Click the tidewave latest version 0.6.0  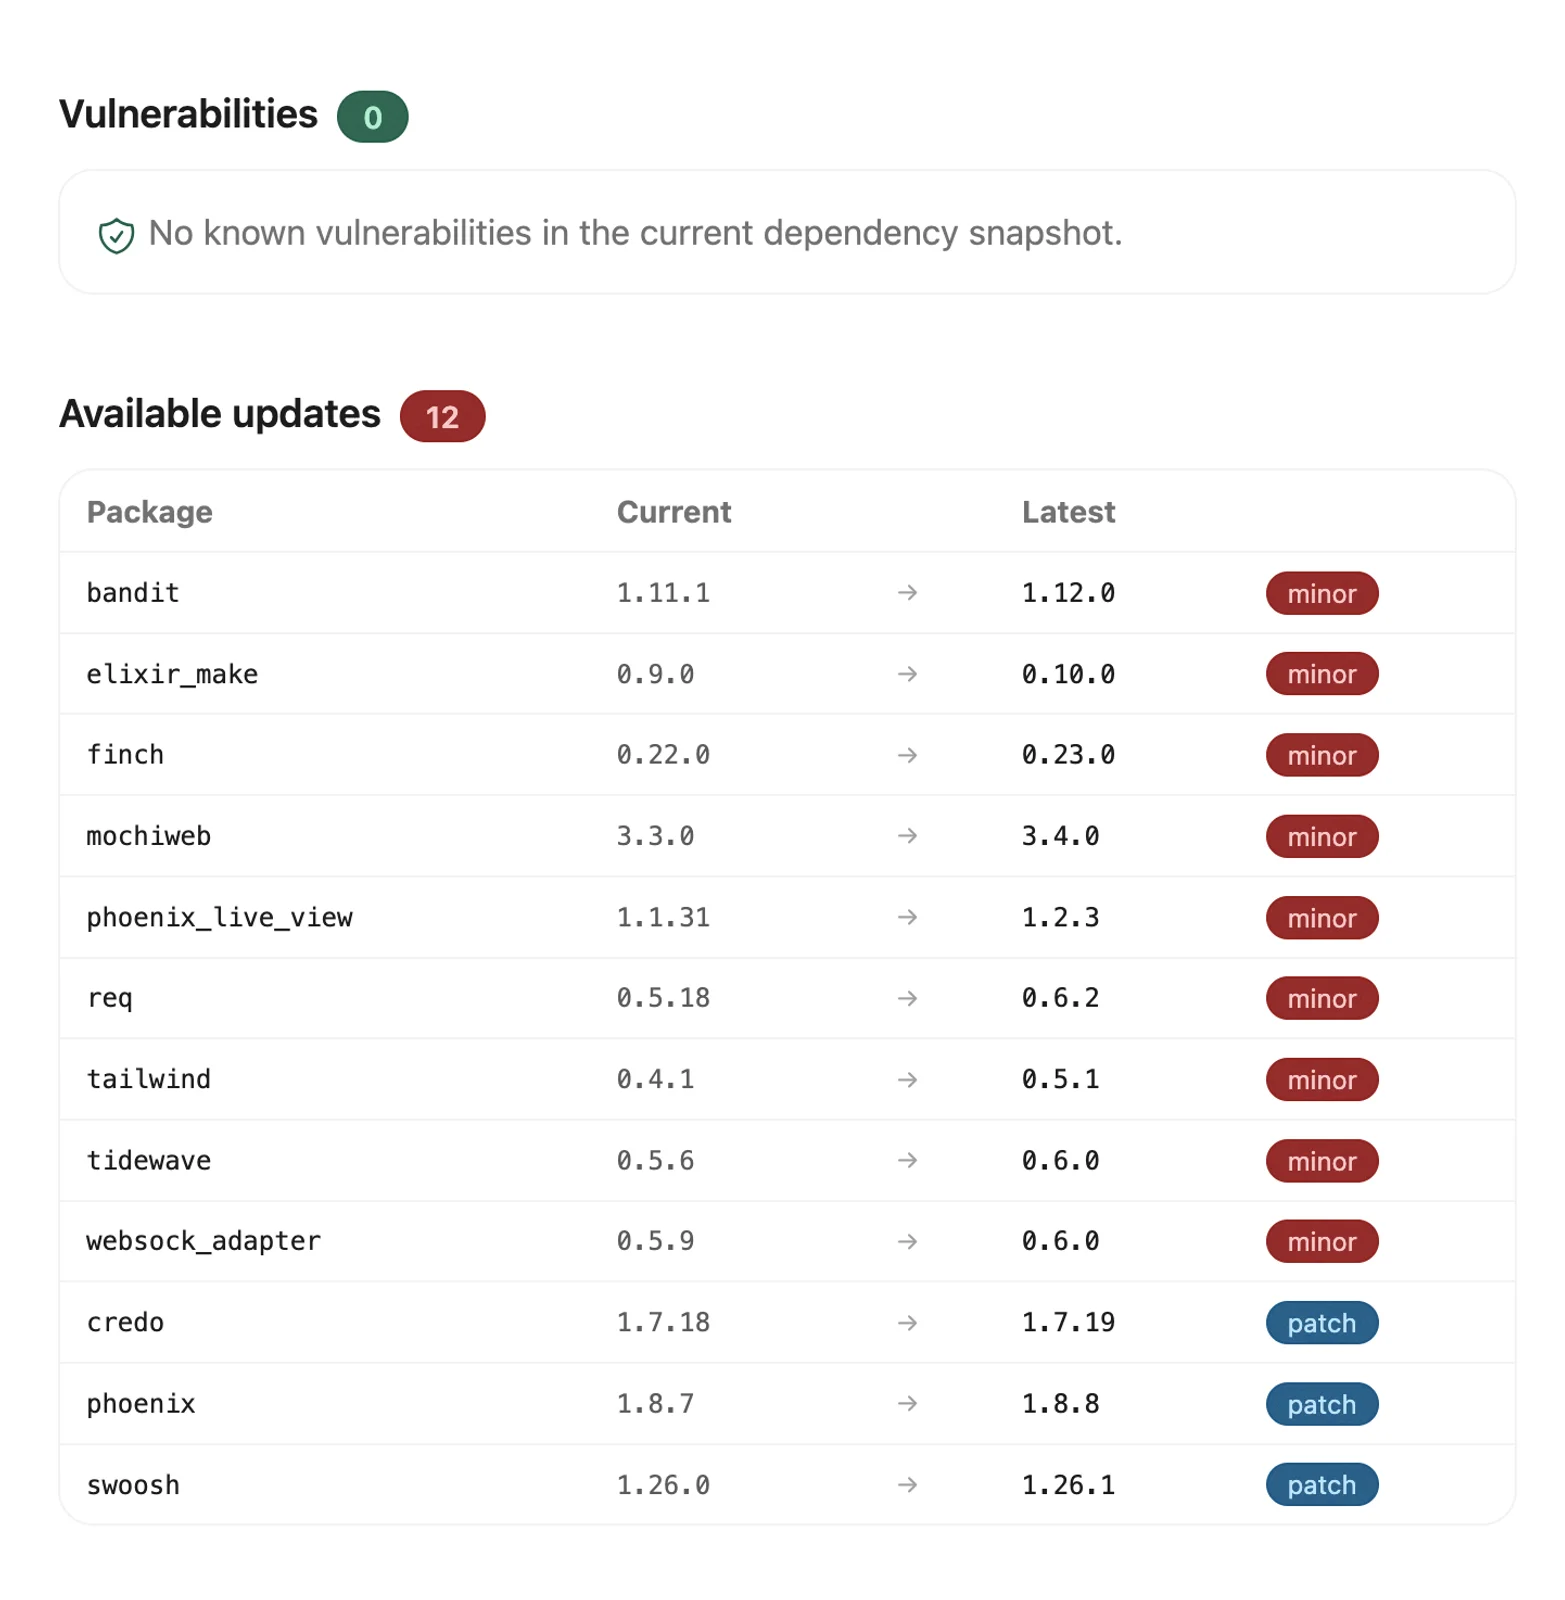[x=1060, y=1160]
